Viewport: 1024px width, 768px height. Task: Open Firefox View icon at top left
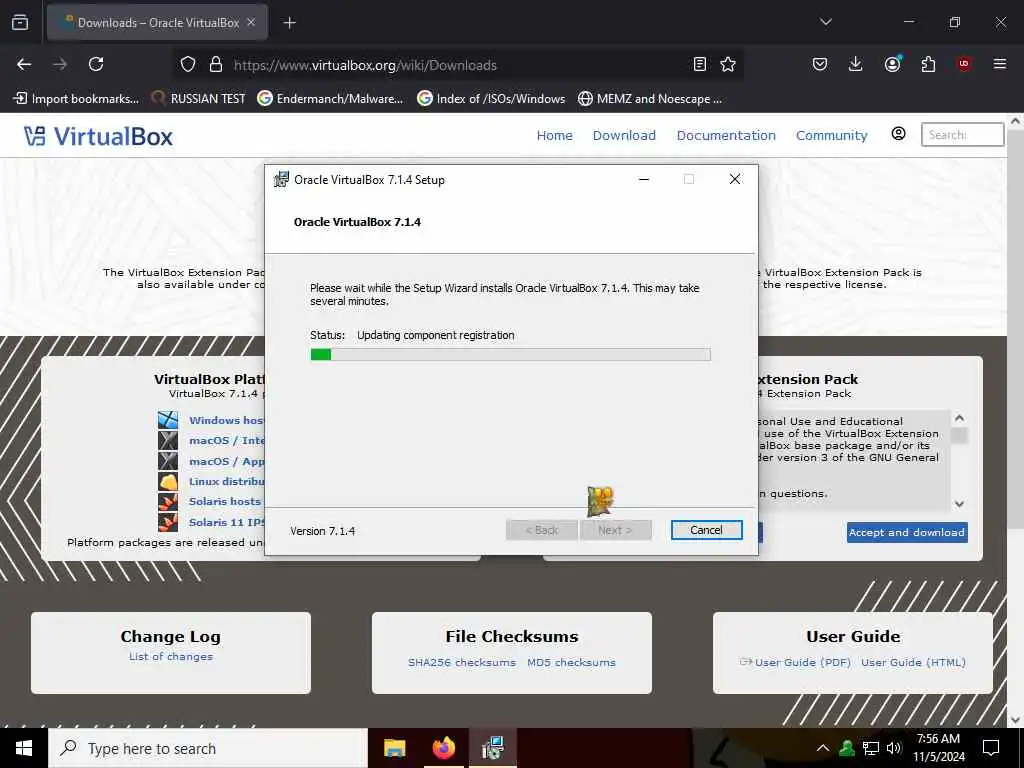coord(20,22)
